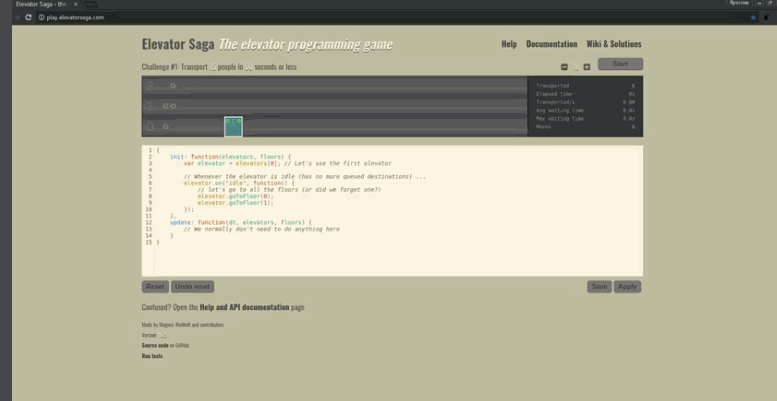Save the code with the Save button
Image resolution: width=777 pixels, height=401 pixels.
tap(599, 286)
